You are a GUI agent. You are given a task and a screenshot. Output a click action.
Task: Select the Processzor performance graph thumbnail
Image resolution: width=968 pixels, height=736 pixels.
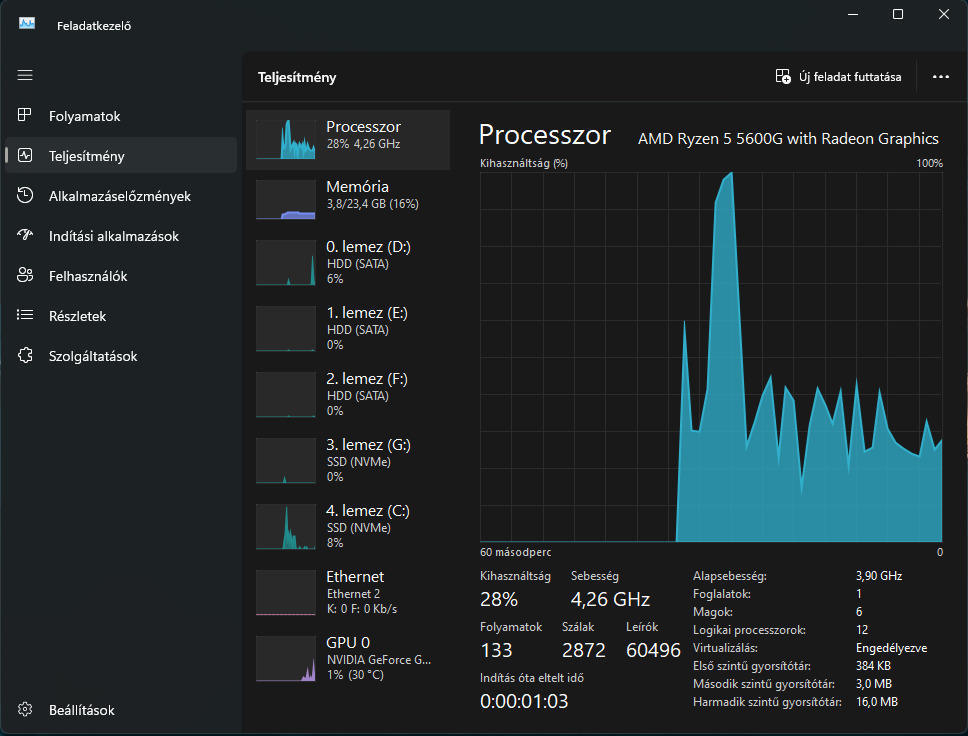[286, 140]
